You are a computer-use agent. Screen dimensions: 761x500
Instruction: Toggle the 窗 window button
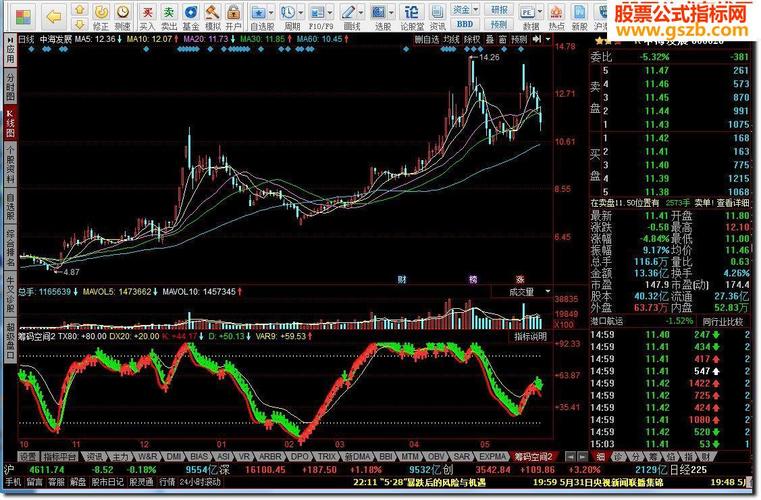(503, 39)
